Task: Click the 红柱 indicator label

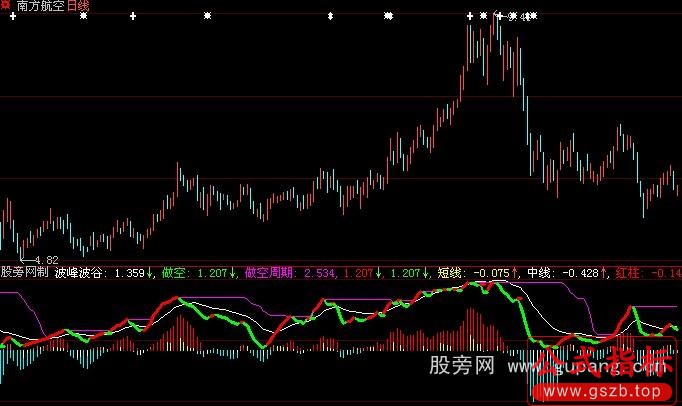Action: click(x=628, y=271)
